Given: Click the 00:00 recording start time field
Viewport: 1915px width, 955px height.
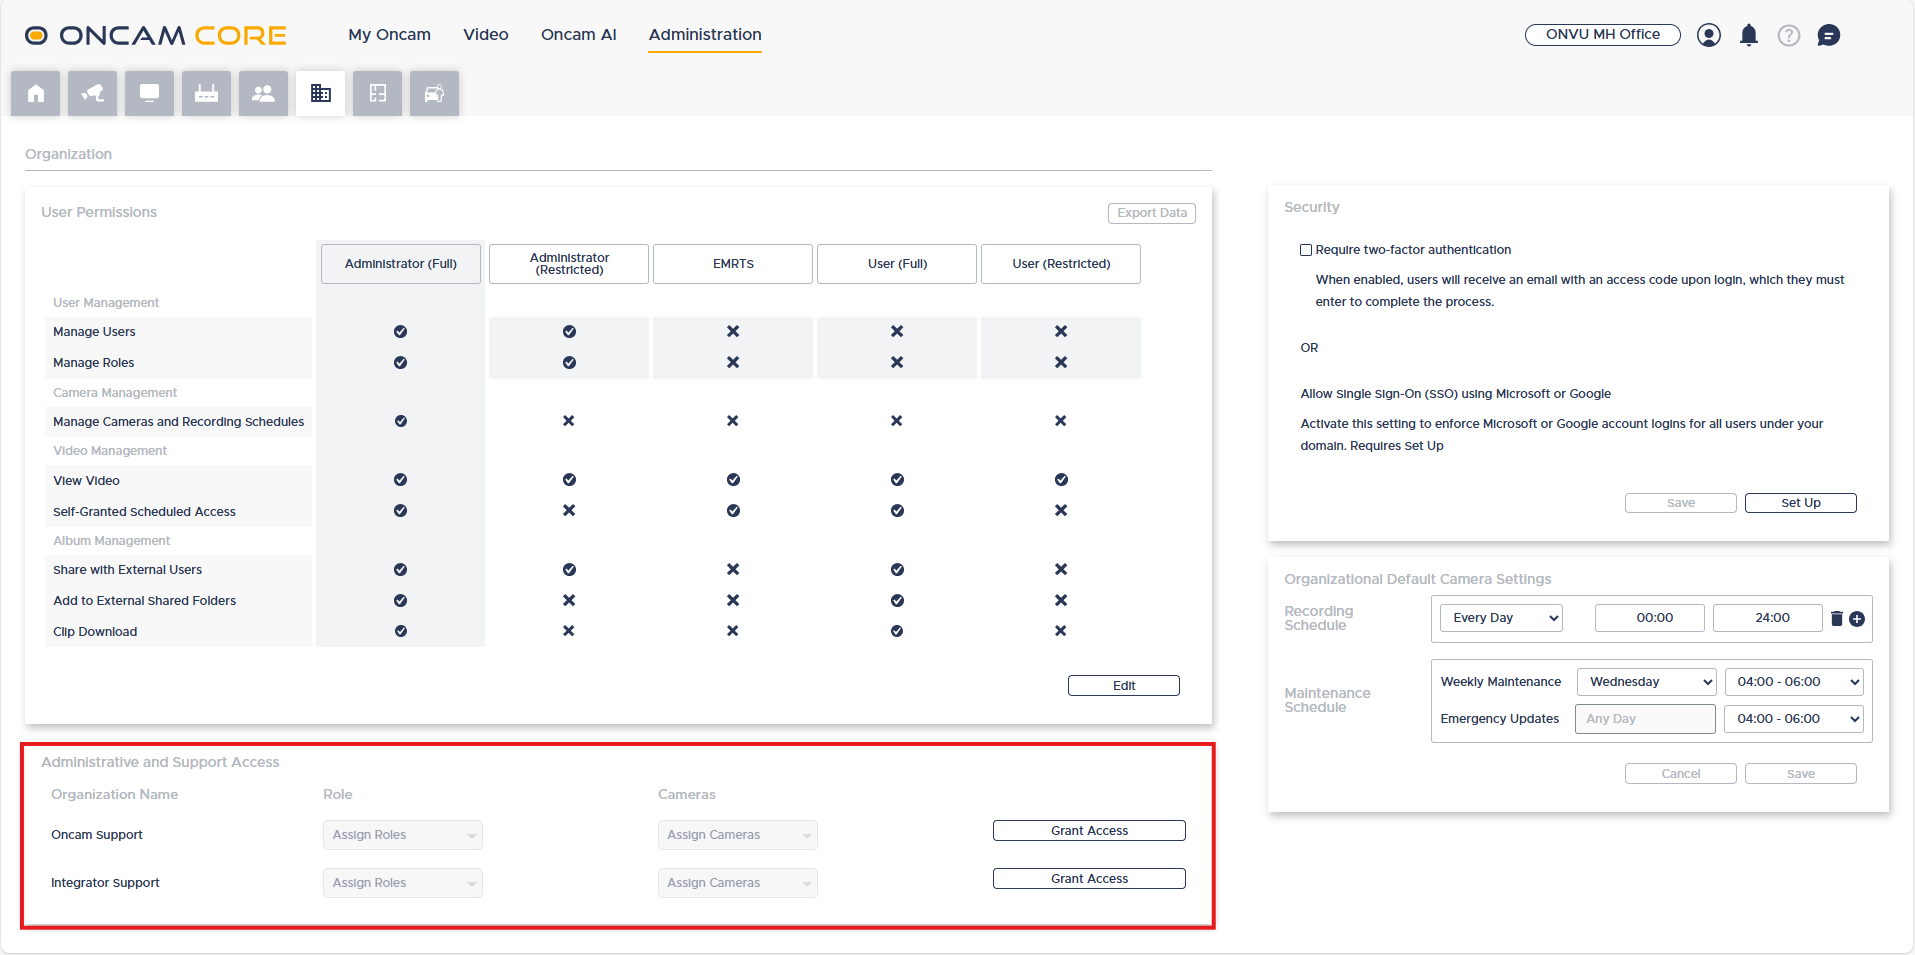Looking at the screenshot, I should [x=1650, y=618].
